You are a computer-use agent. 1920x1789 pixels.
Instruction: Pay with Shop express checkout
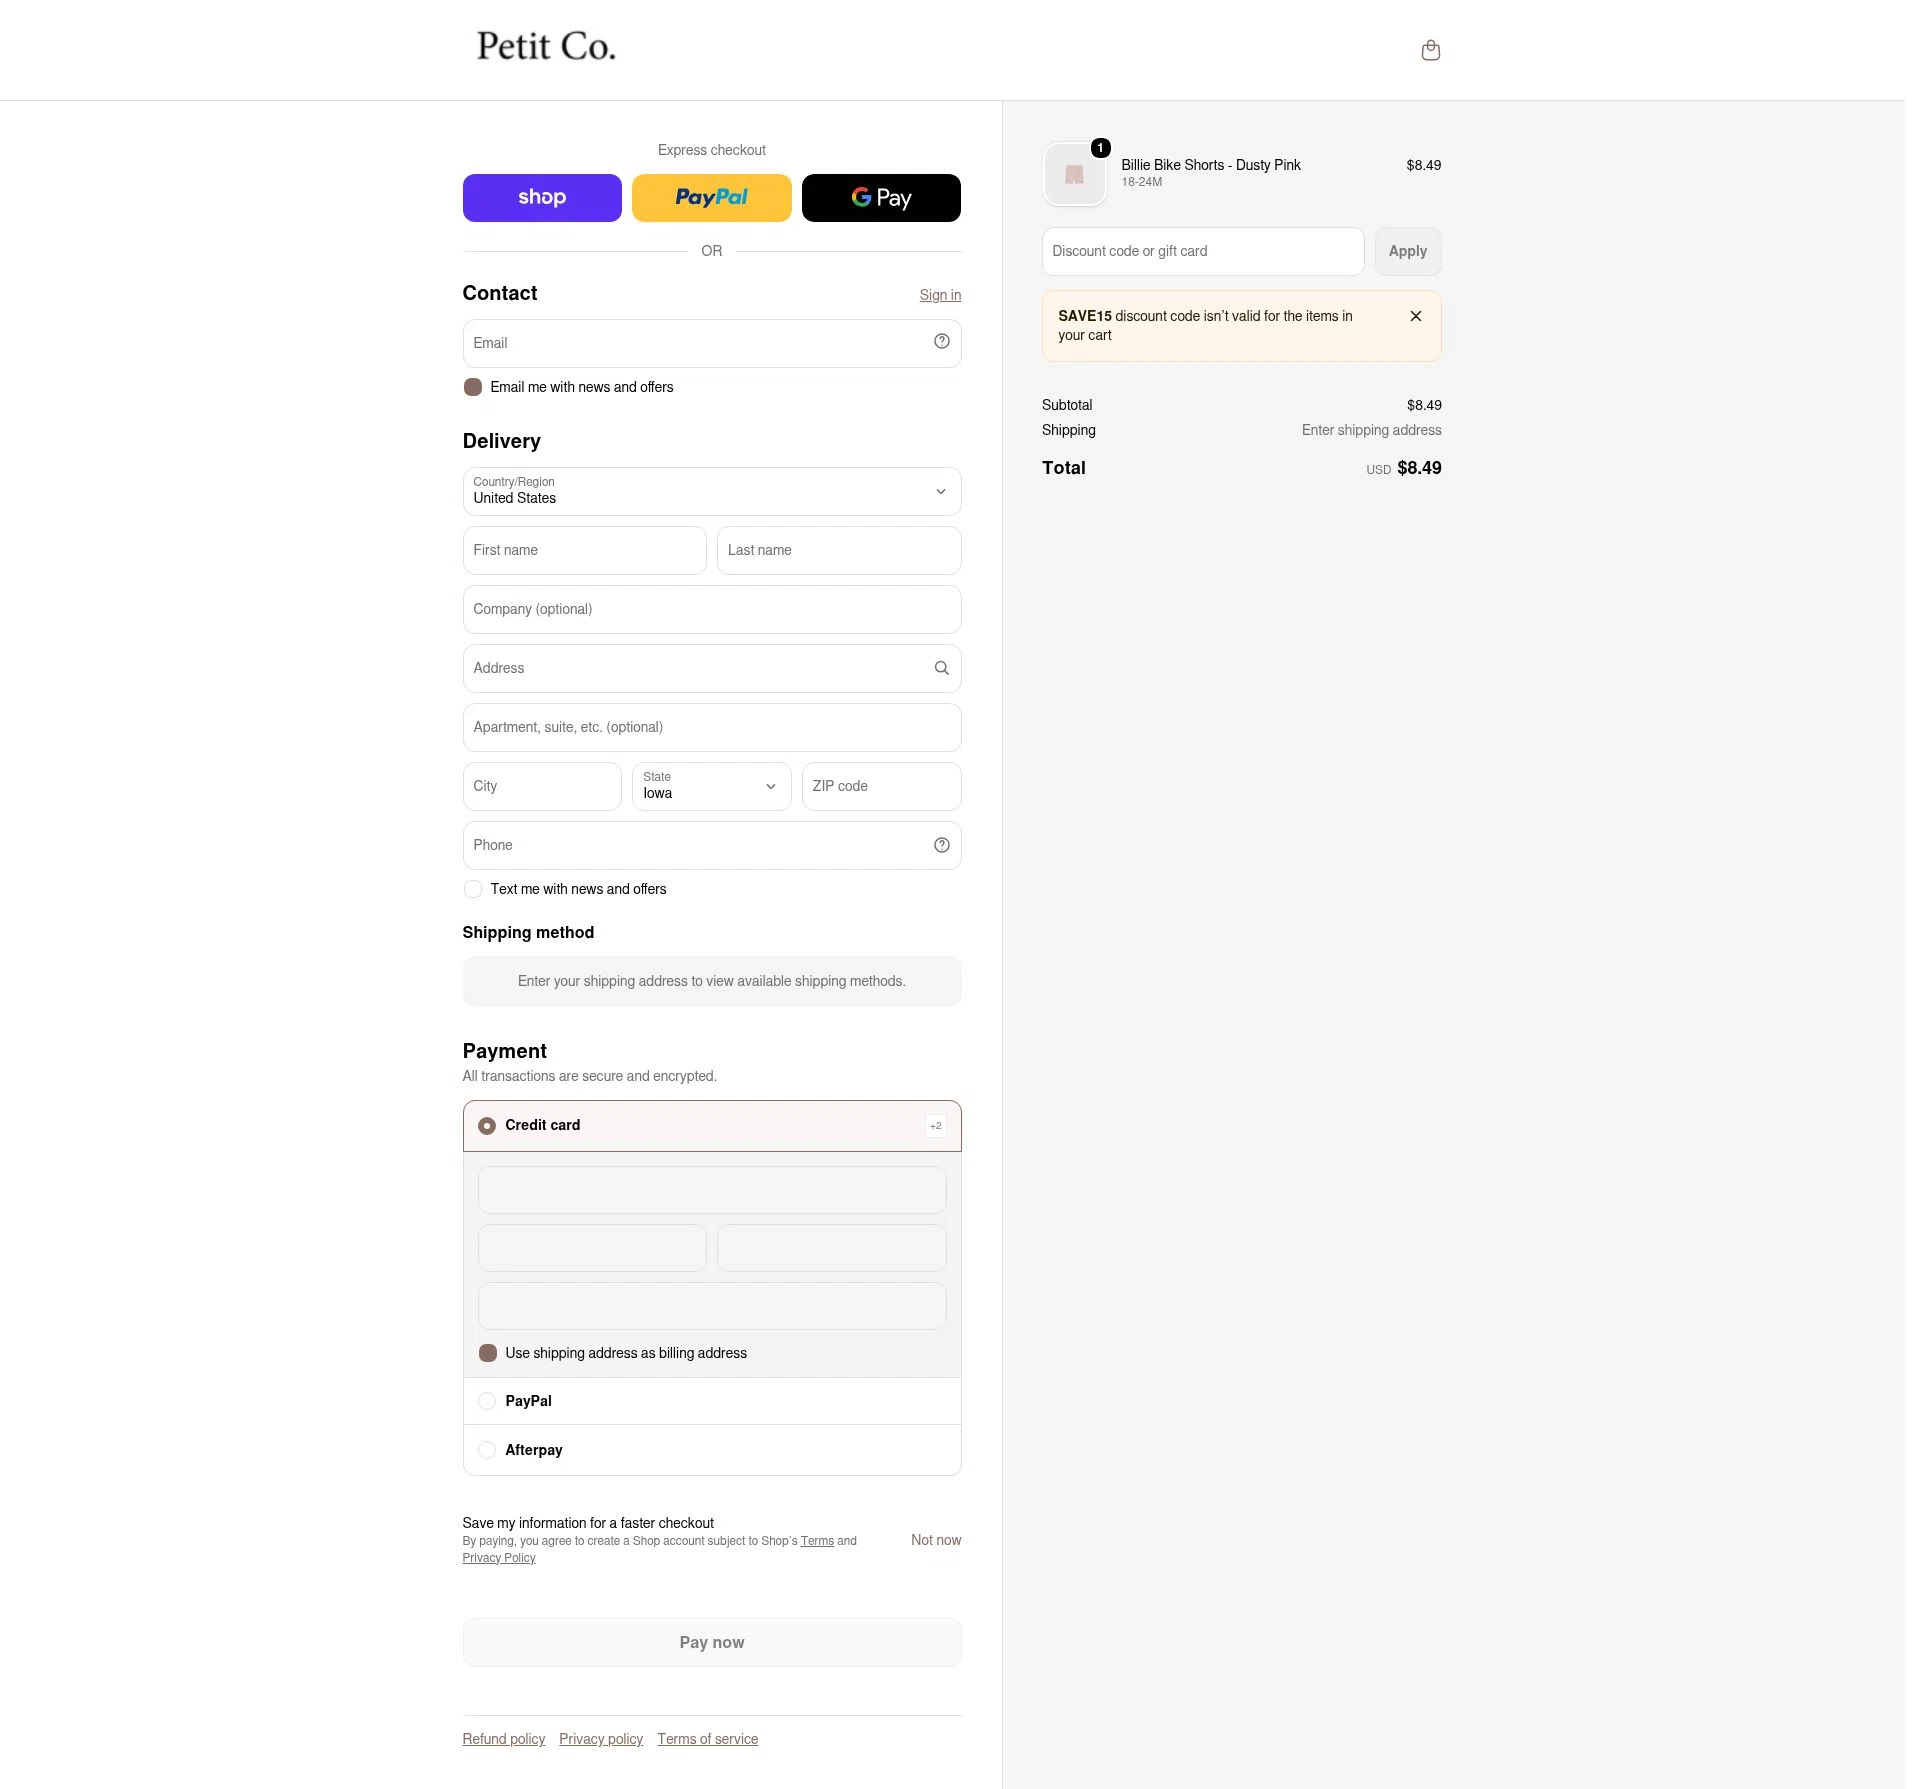pyautogui.click(x=542, y=198)
